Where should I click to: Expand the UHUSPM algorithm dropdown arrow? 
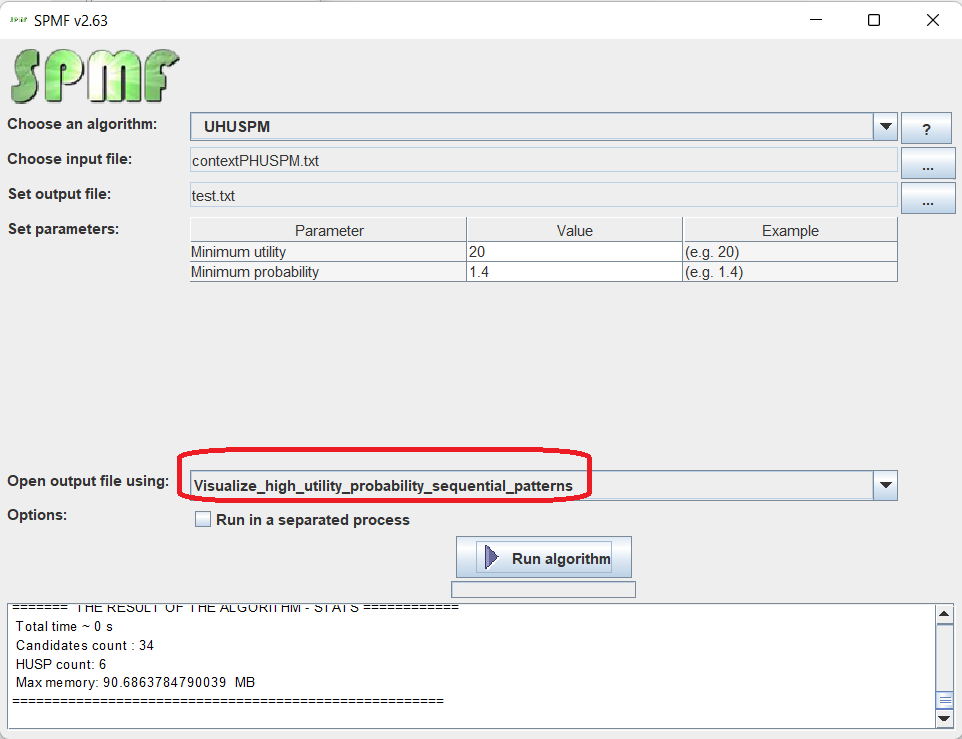(885, 128)
